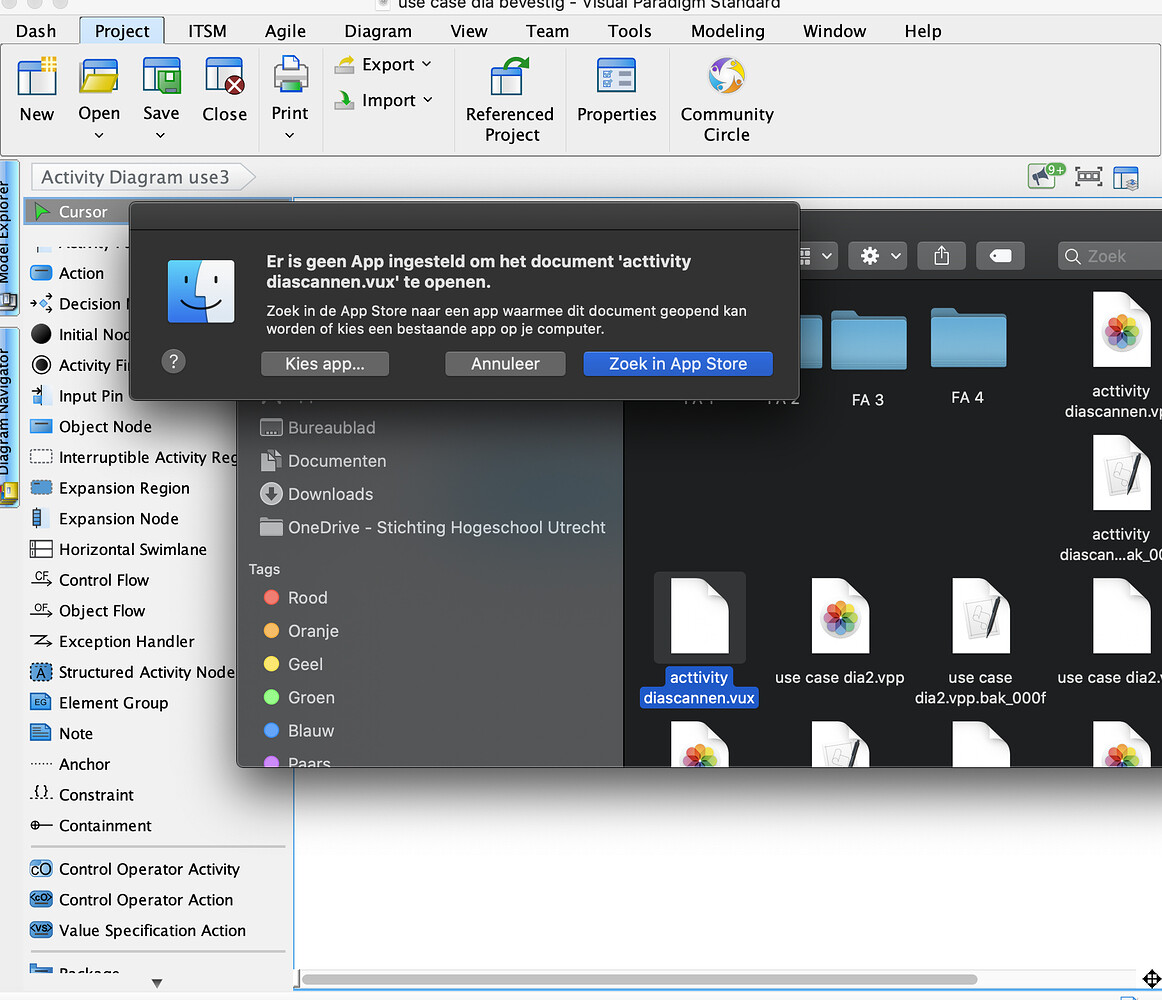
Task: Select the Exception Handler tool
Action: tap(113, 641)
